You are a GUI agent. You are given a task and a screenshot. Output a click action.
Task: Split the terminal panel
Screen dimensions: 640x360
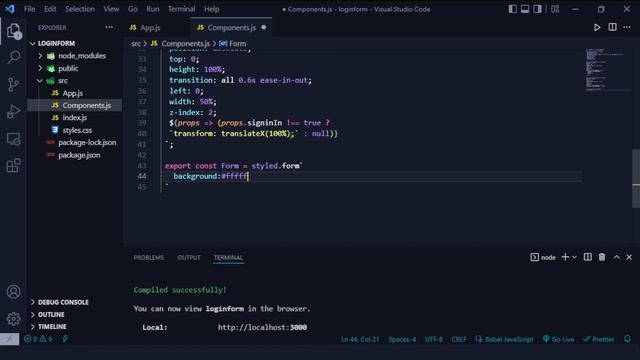click(587, 257)
